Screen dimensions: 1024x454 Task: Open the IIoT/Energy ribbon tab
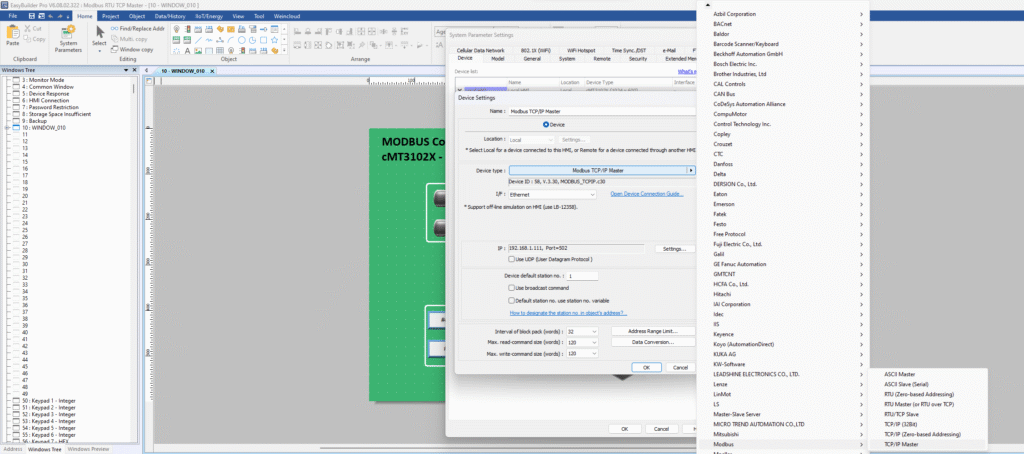210,16
